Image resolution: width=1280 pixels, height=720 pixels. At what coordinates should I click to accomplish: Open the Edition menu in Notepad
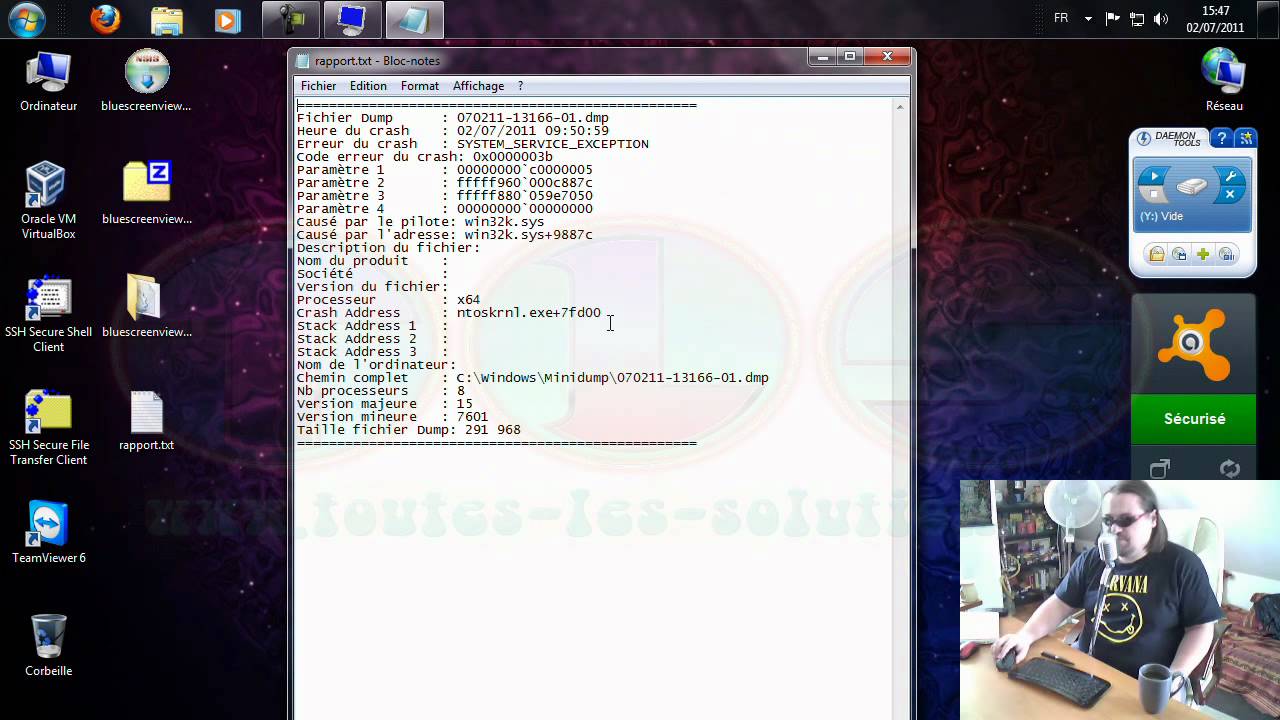point(368,86)
